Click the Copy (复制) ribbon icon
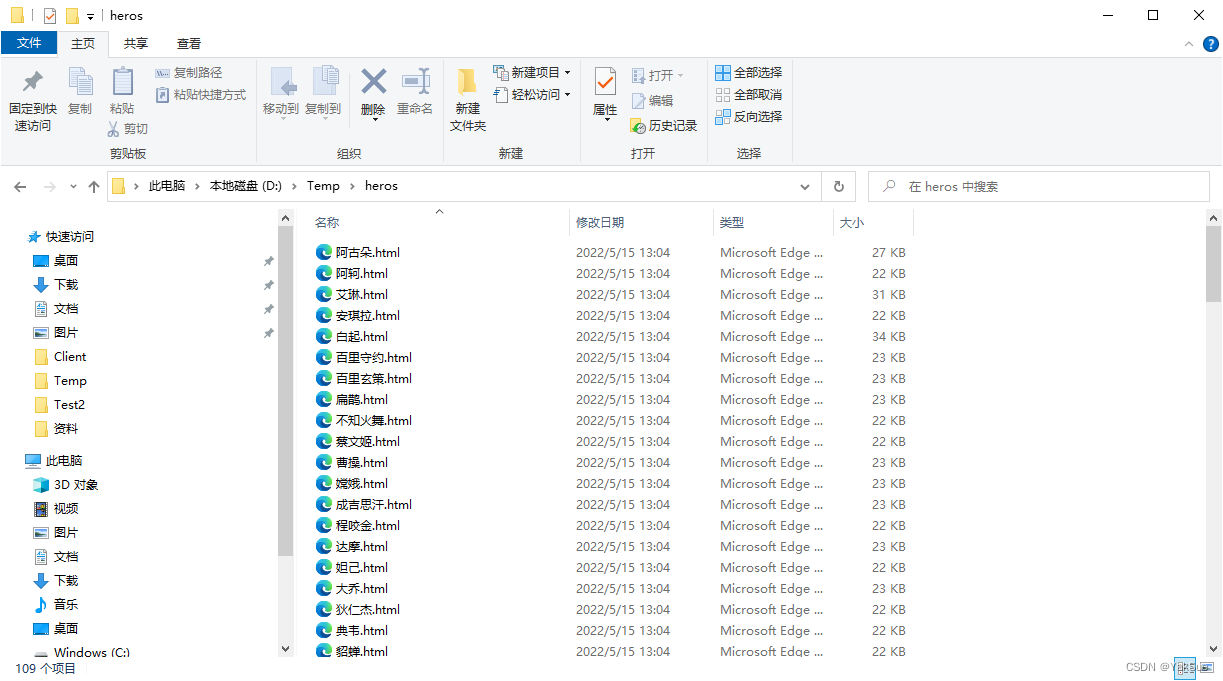 [80, 82]
